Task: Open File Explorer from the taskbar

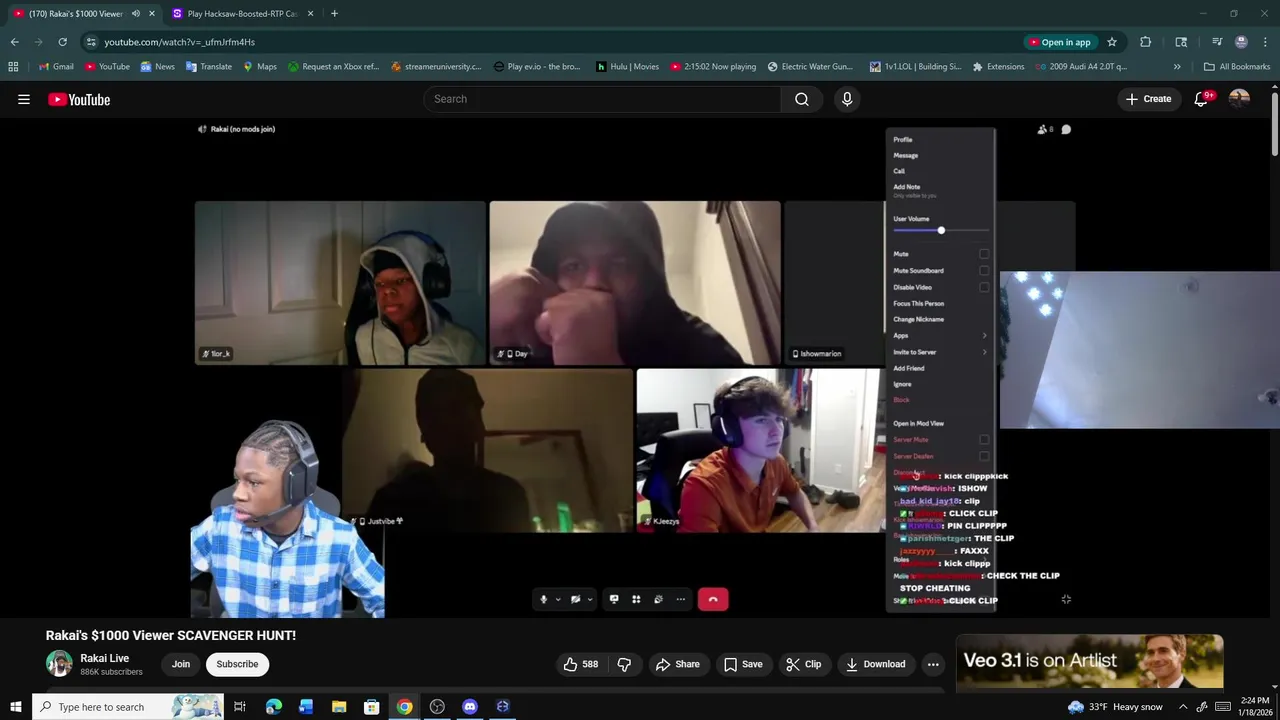Action: coord(339,707)
